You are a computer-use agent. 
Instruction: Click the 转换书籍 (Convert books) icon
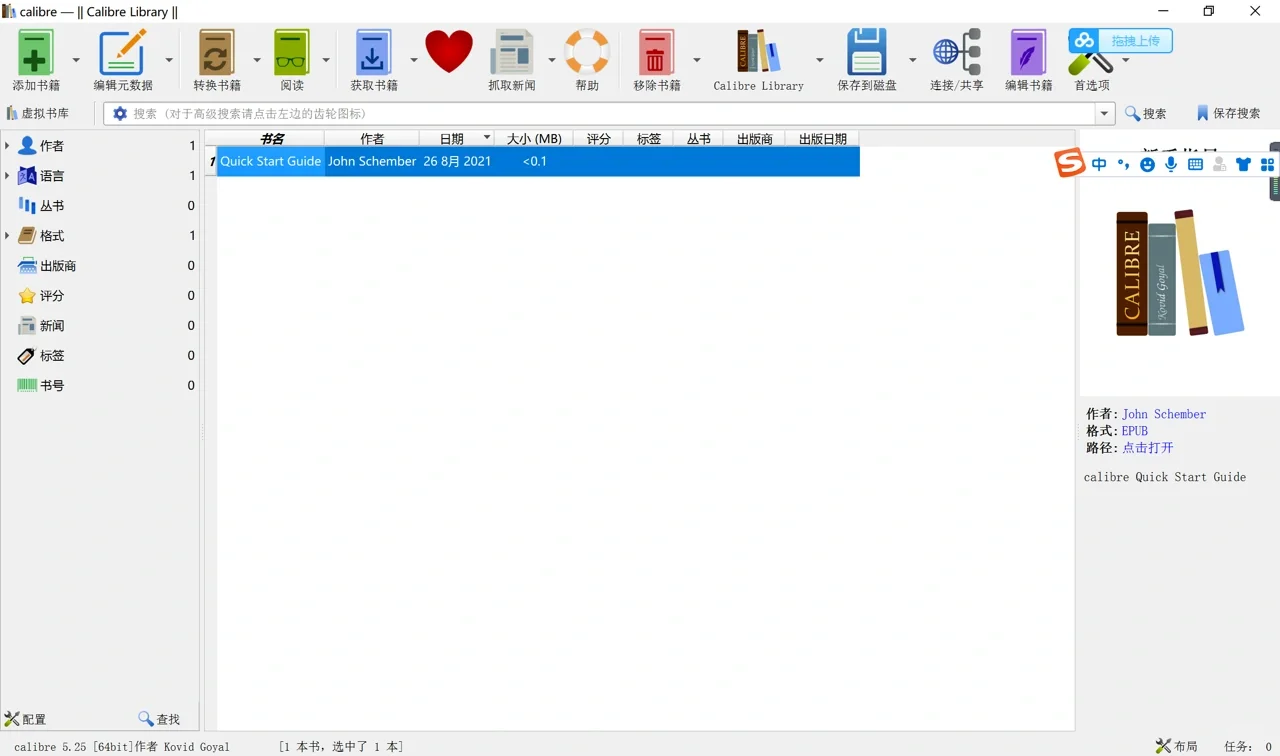tap(216, 51)
